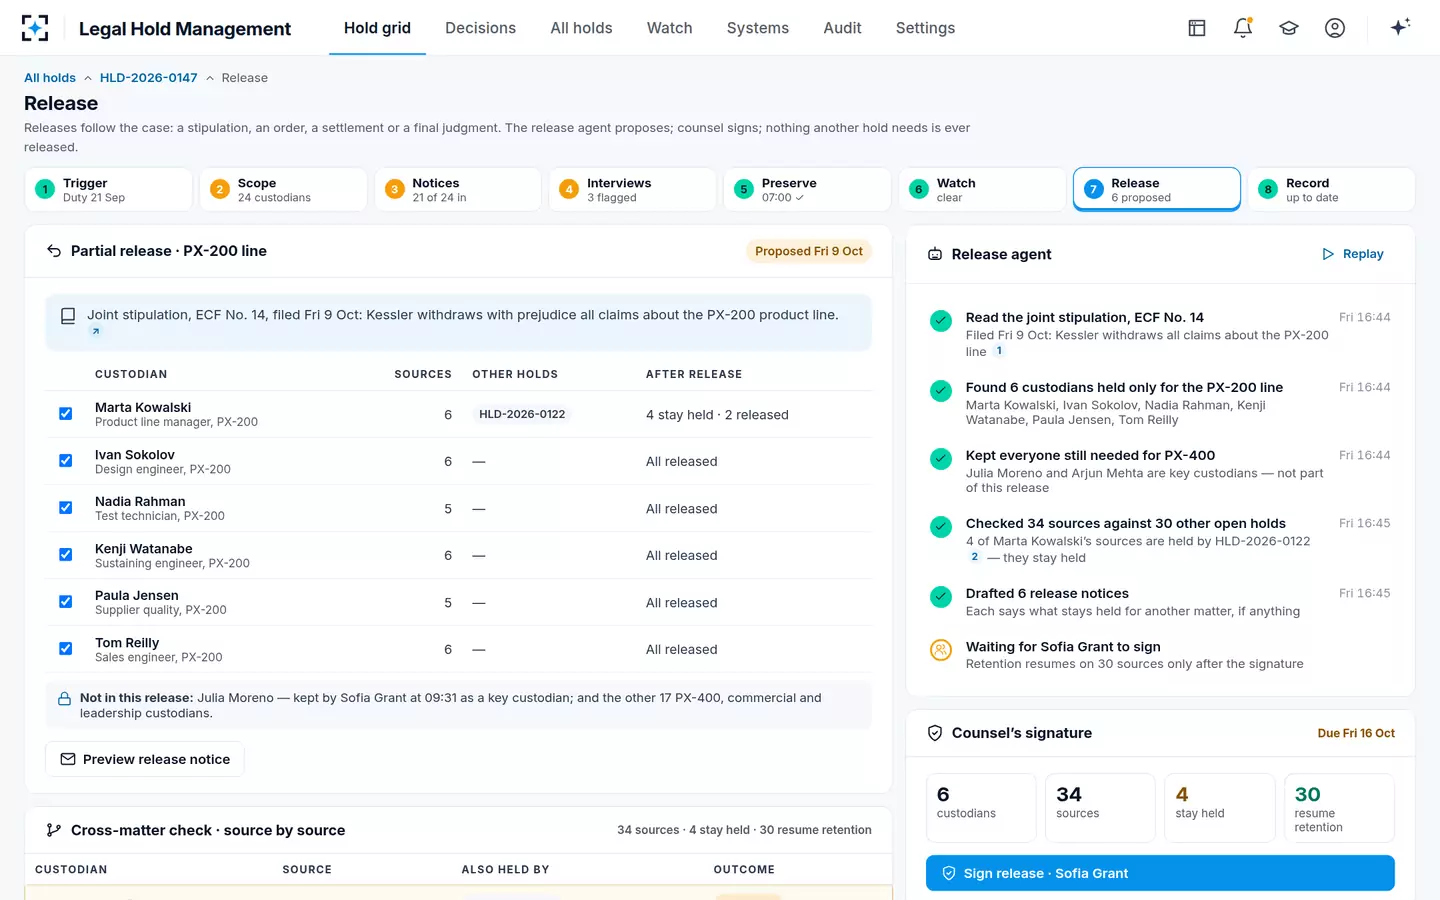
Task: Open the external link icon under the joint stipulation
Action: point(96,331)
